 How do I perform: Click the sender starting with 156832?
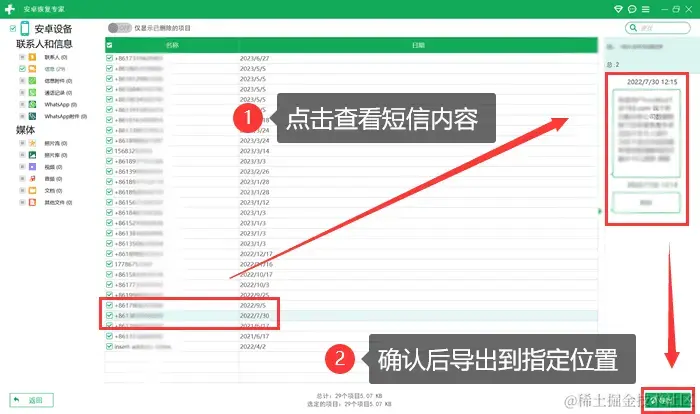(x=133, y=151)
